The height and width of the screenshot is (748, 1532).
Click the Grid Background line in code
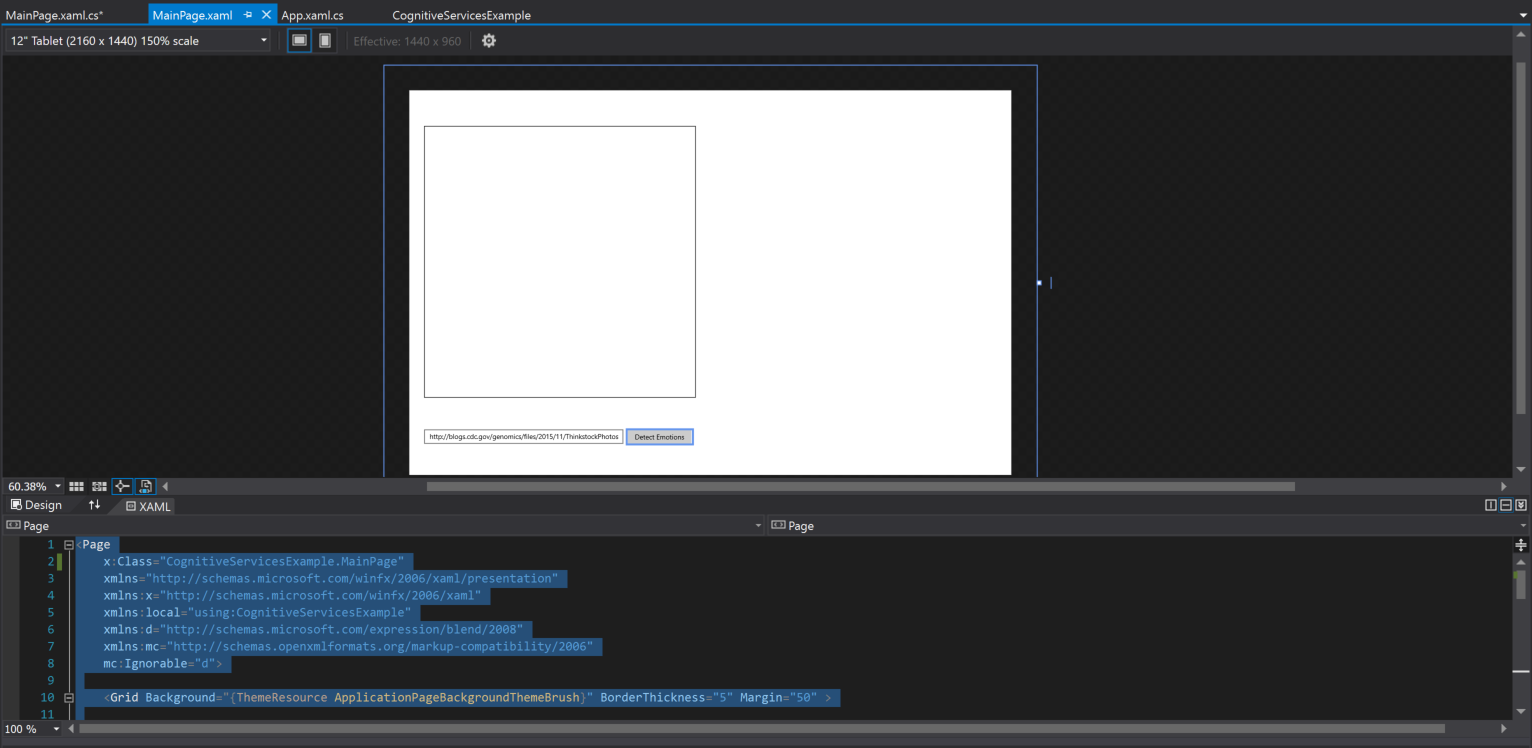(x=467, y=698)
